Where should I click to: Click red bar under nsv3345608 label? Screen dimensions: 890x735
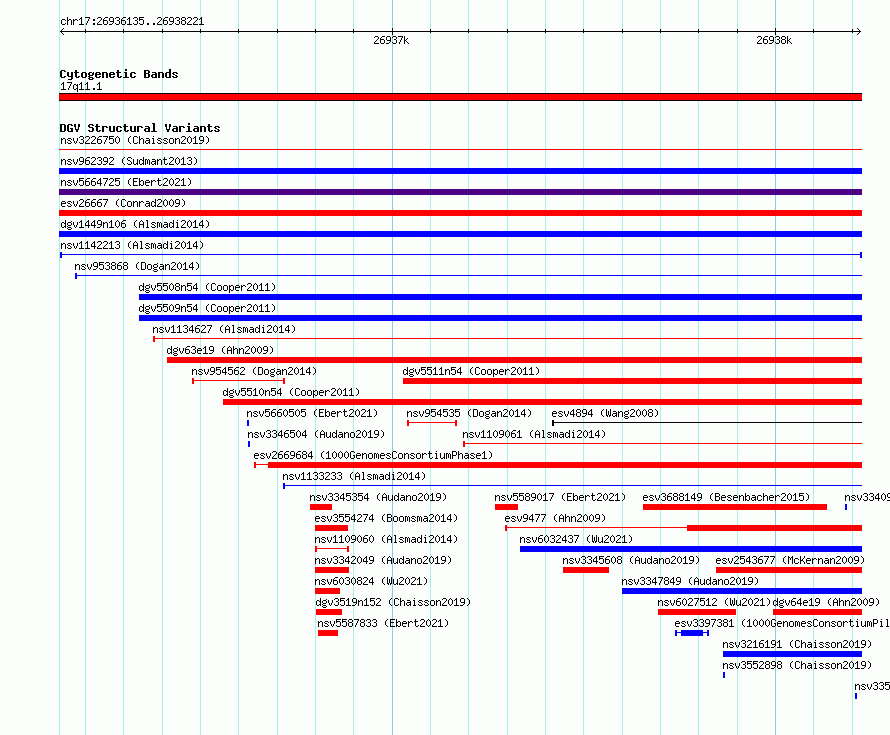(x=586, y=570)
